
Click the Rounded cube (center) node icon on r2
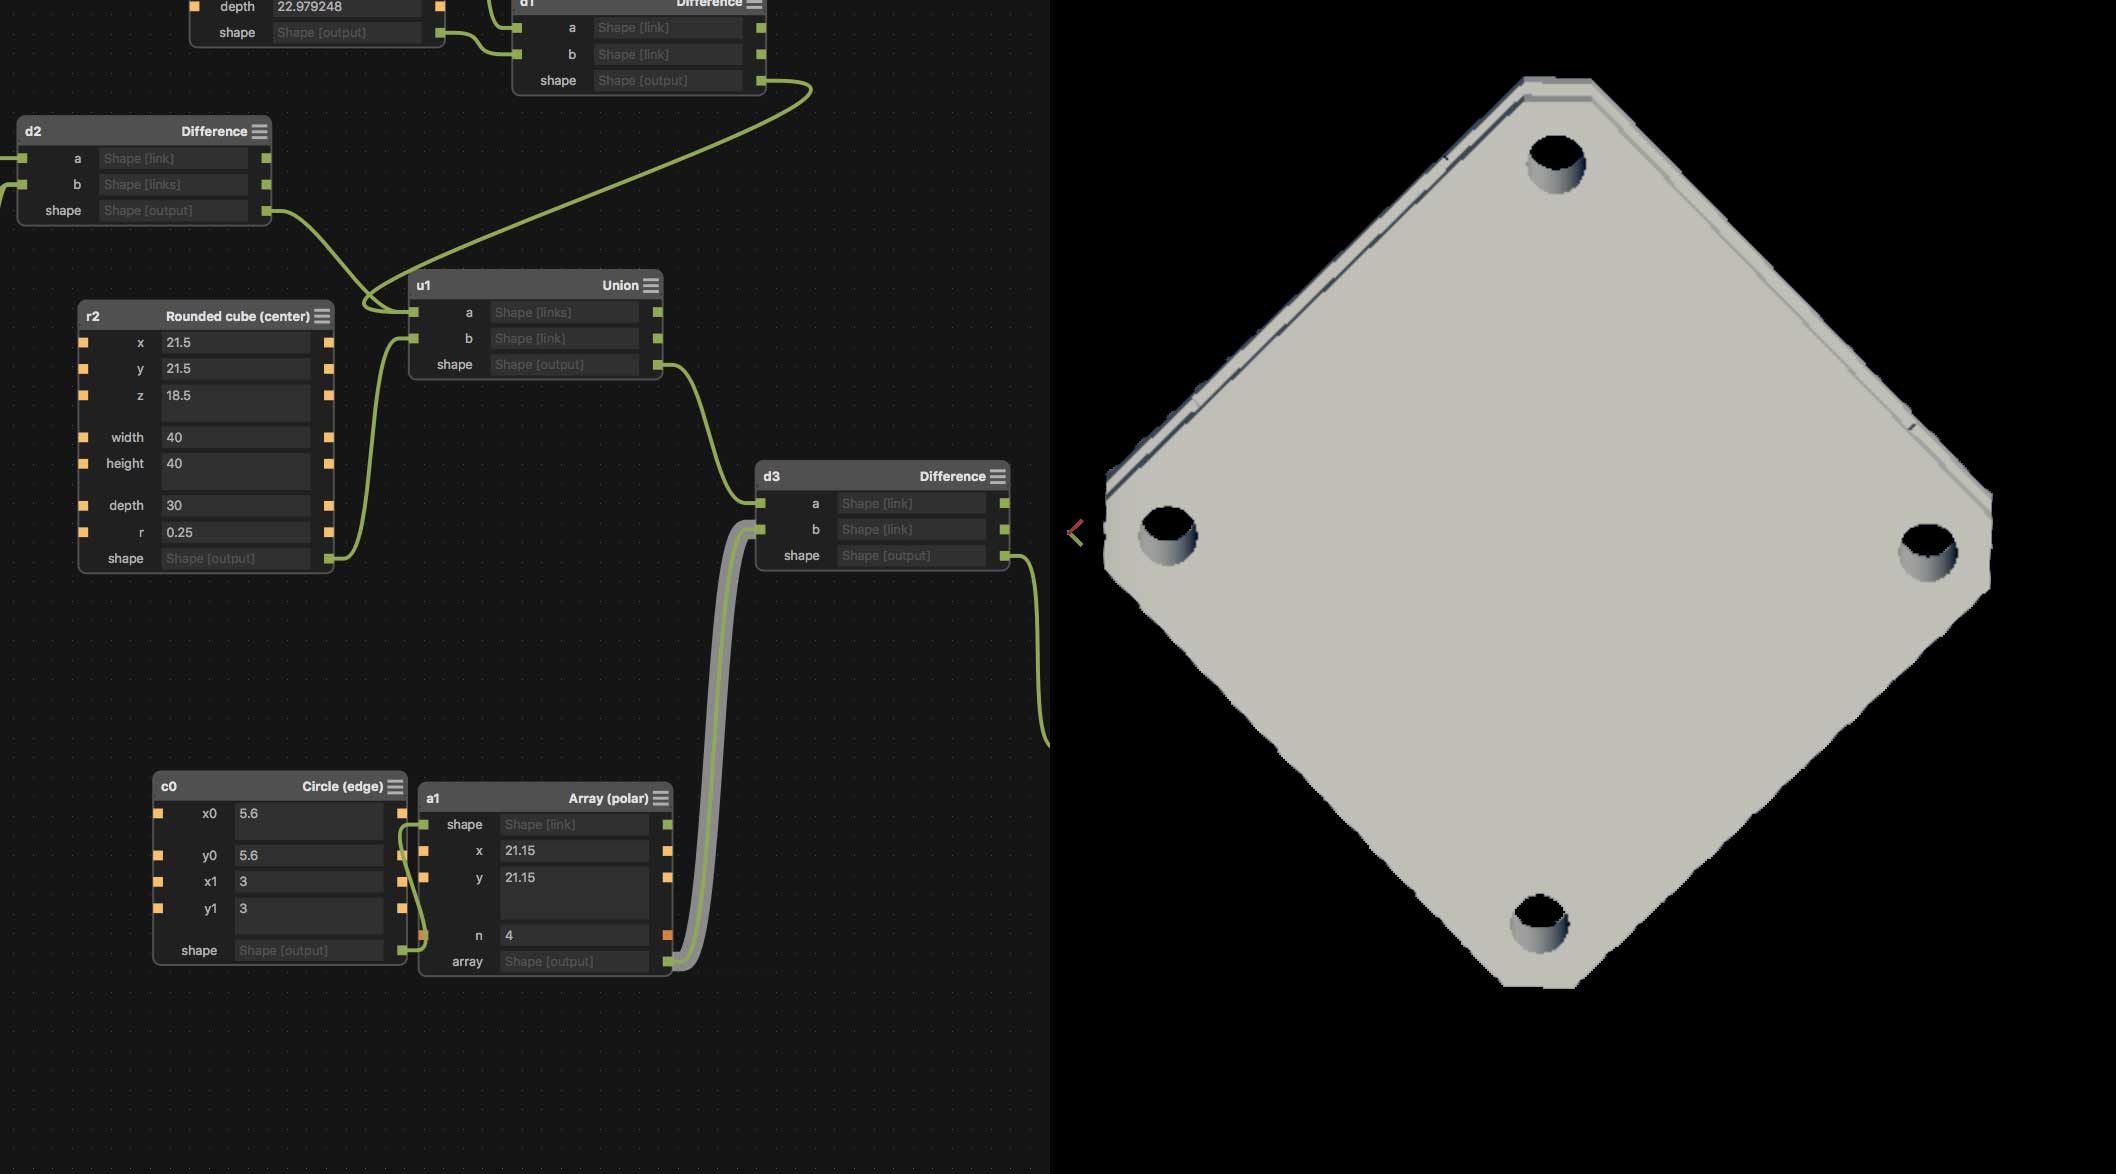325,315
